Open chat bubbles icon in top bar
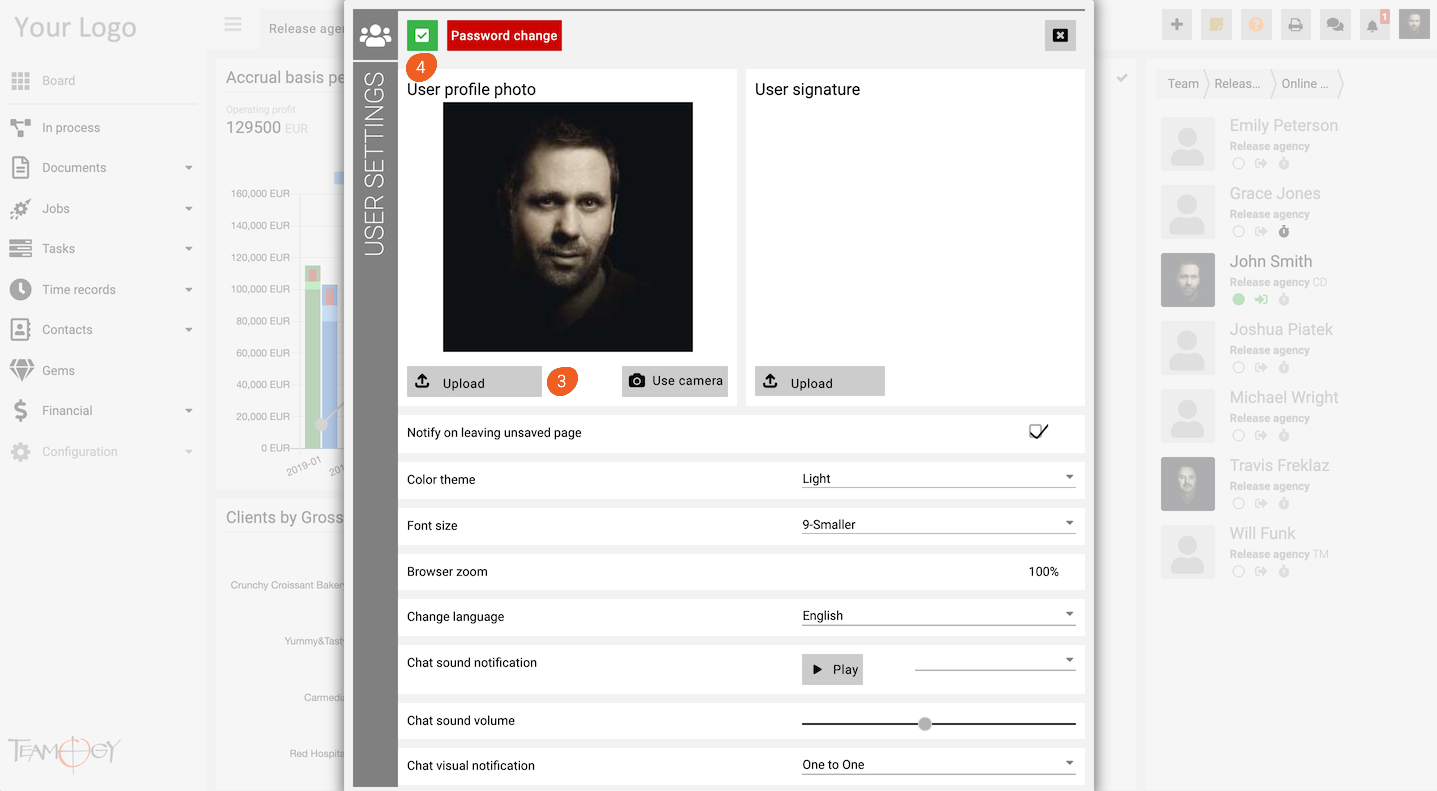The width and height of the screenshot is (1437, 791). pos(1333,25)
